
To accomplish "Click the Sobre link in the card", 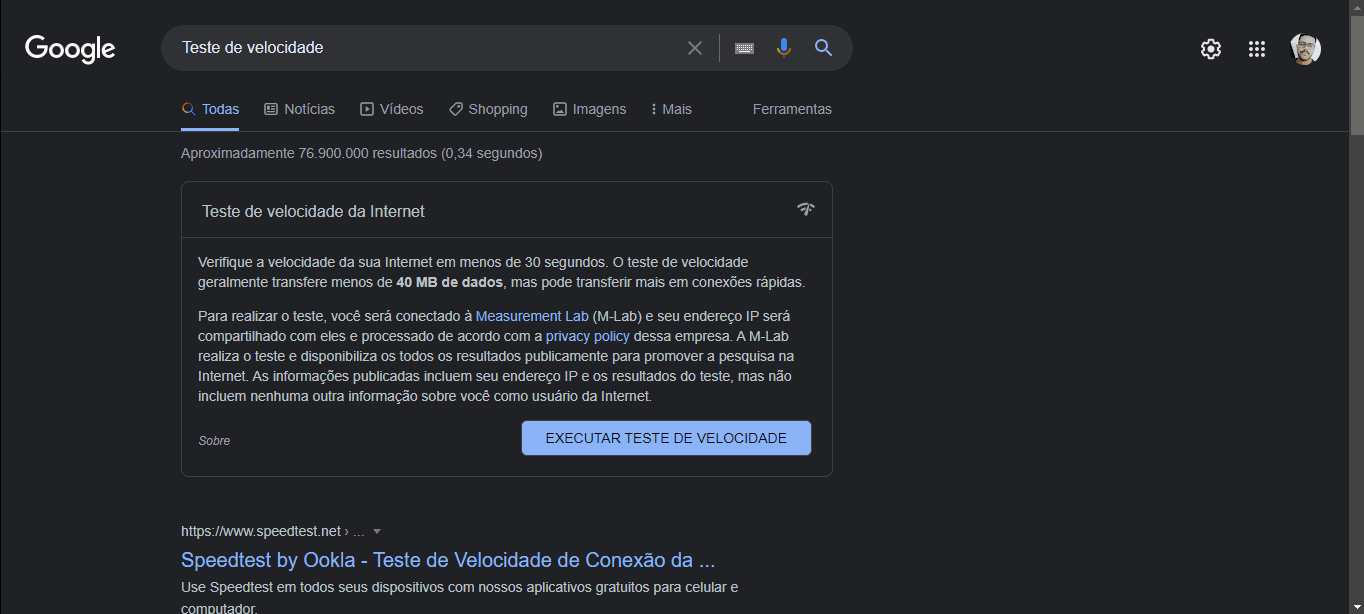I will (214, 441).
